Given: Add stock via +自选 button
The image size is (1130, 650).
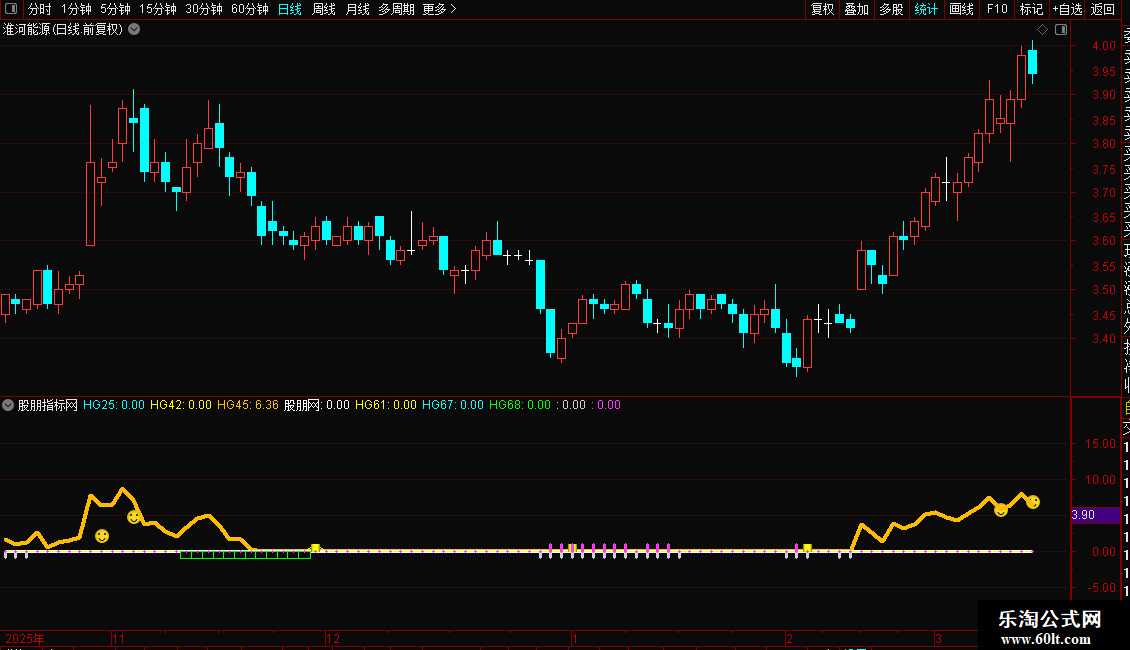Looking at the screenshot, I should click(1067, 9).
